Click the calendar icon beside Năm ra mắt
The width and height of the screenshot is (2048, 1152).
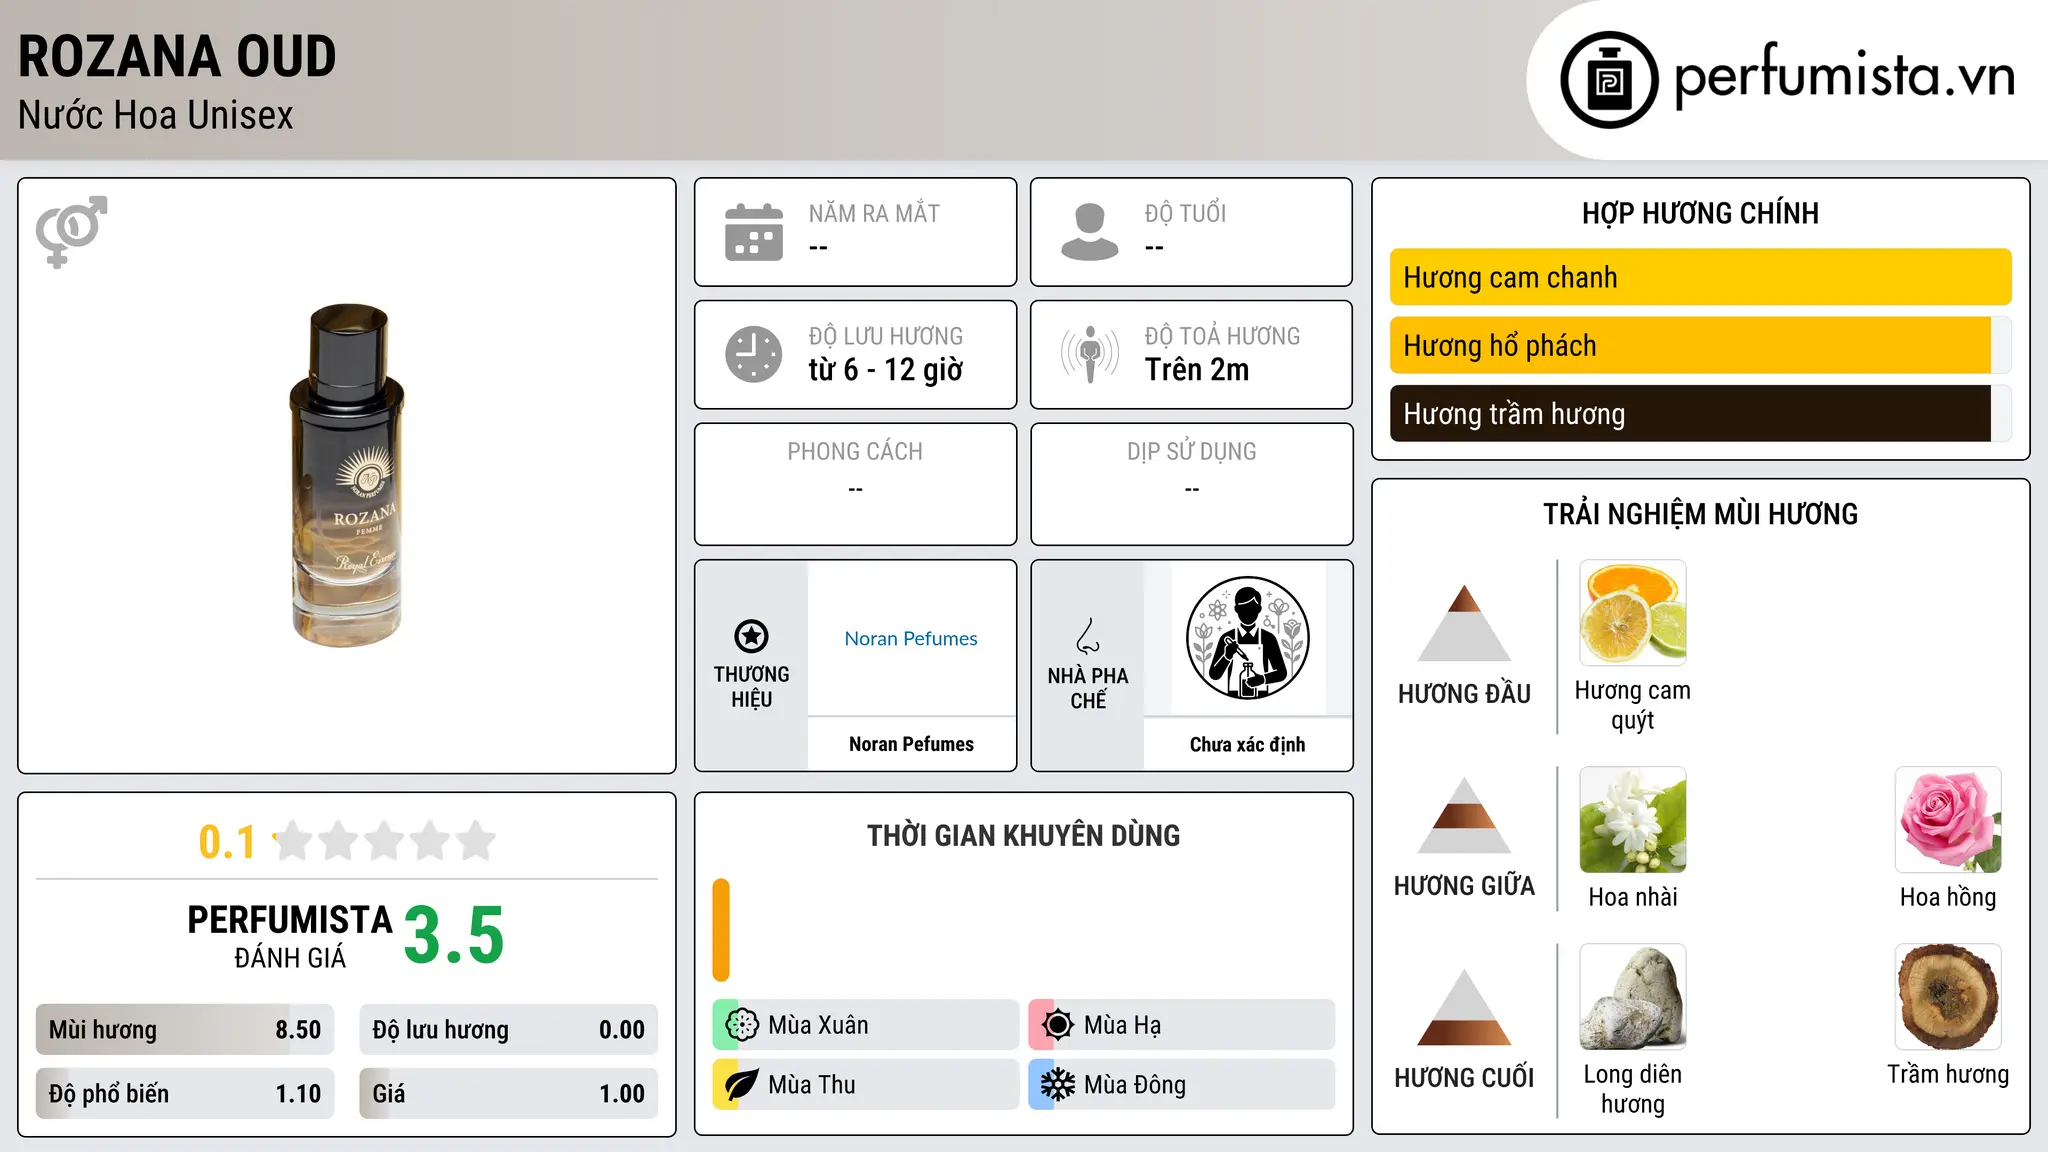[x=754, y=232]
